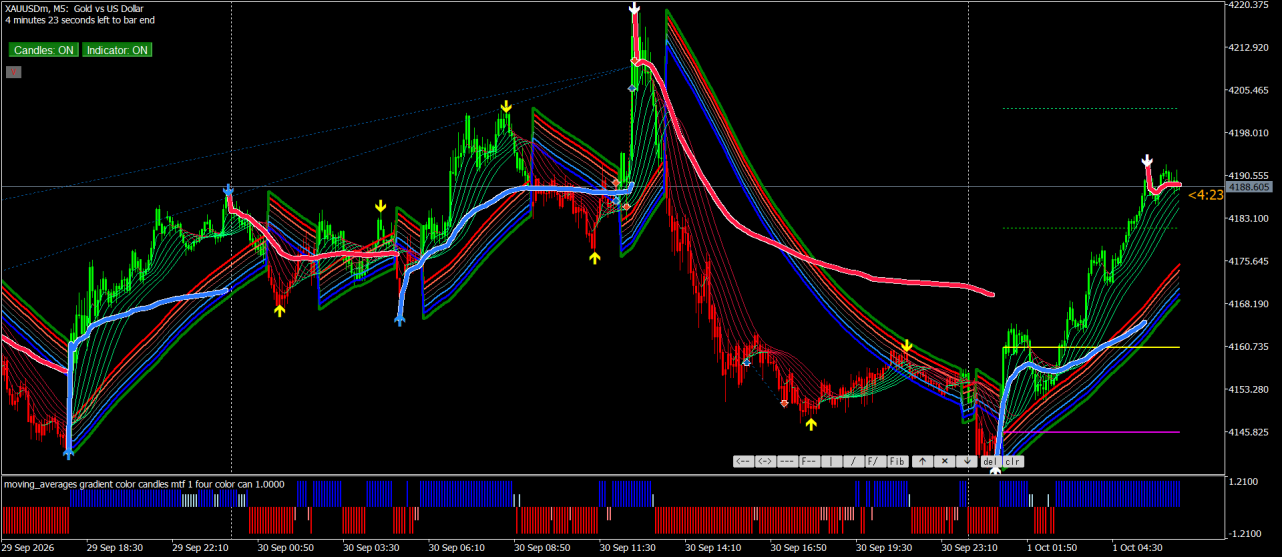Click time label 30 Sep 03:30

click(x=372, y=548)
